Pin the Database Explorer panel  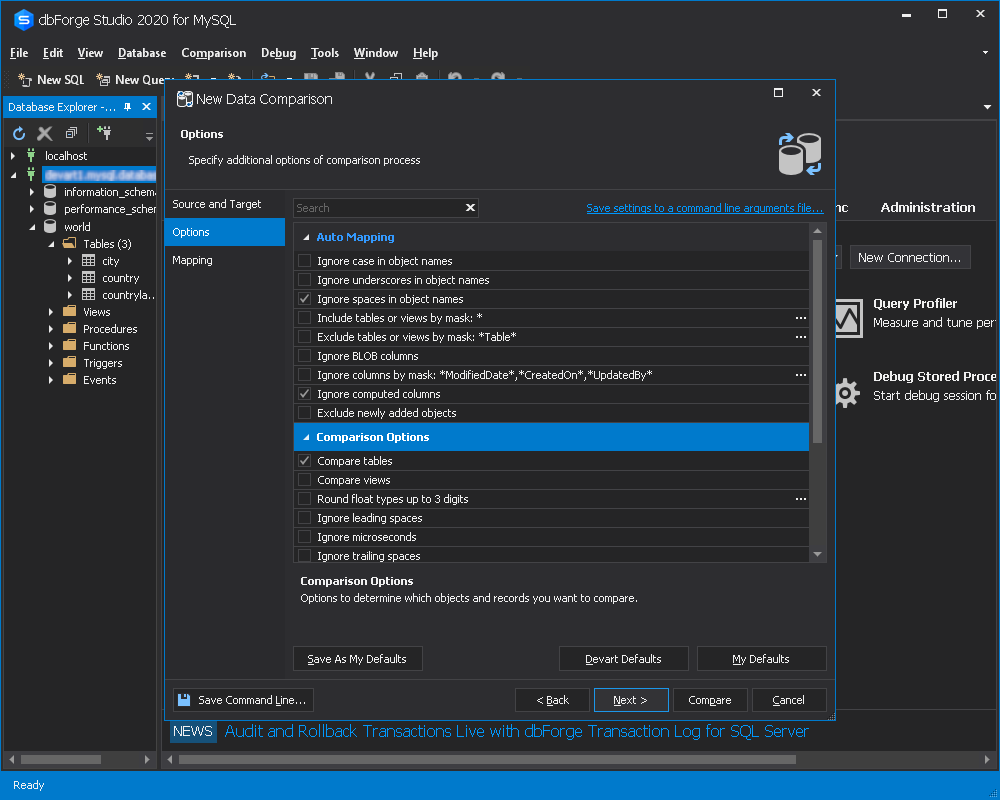click(x=128, y=107)
